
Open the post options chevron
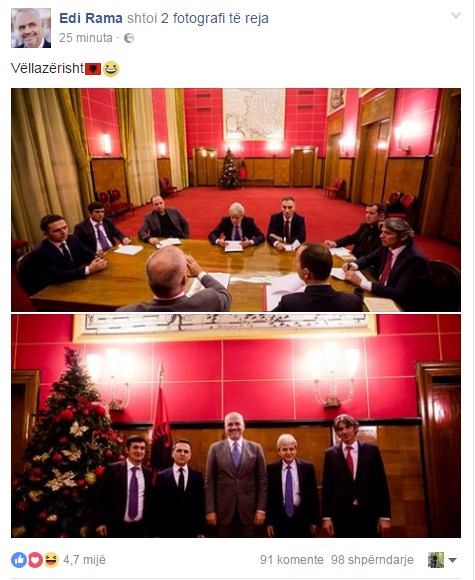[x=456, y=15]
